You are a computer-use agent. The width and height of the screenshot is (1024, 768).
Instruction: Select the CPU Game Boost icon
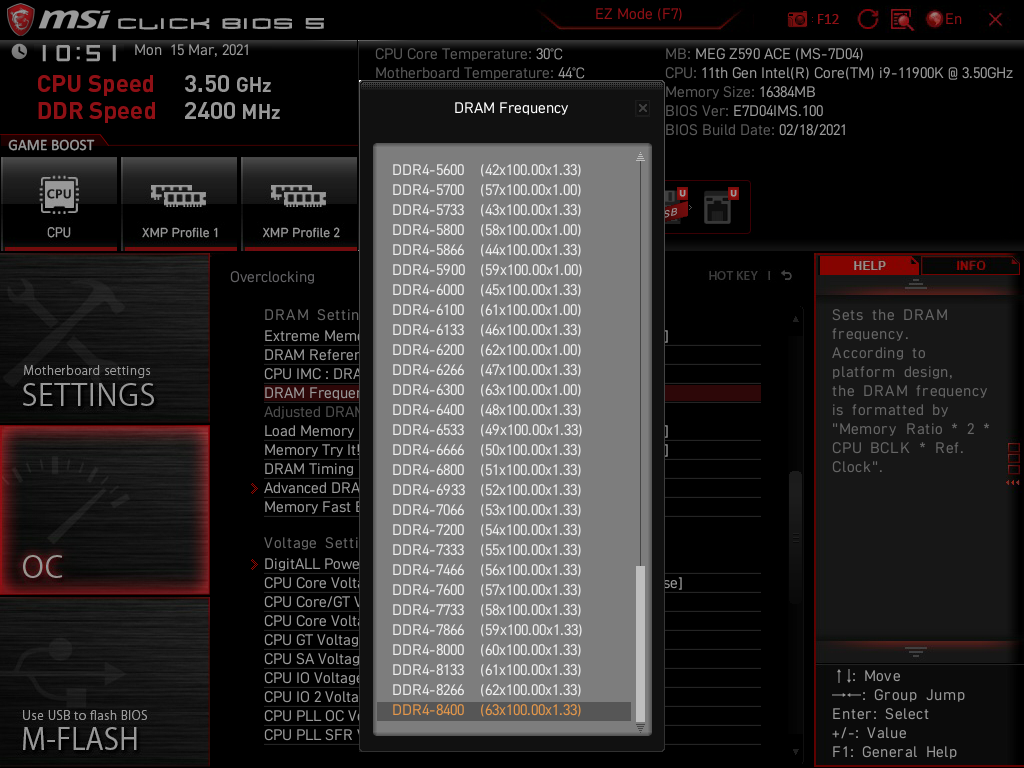[59, 203]
